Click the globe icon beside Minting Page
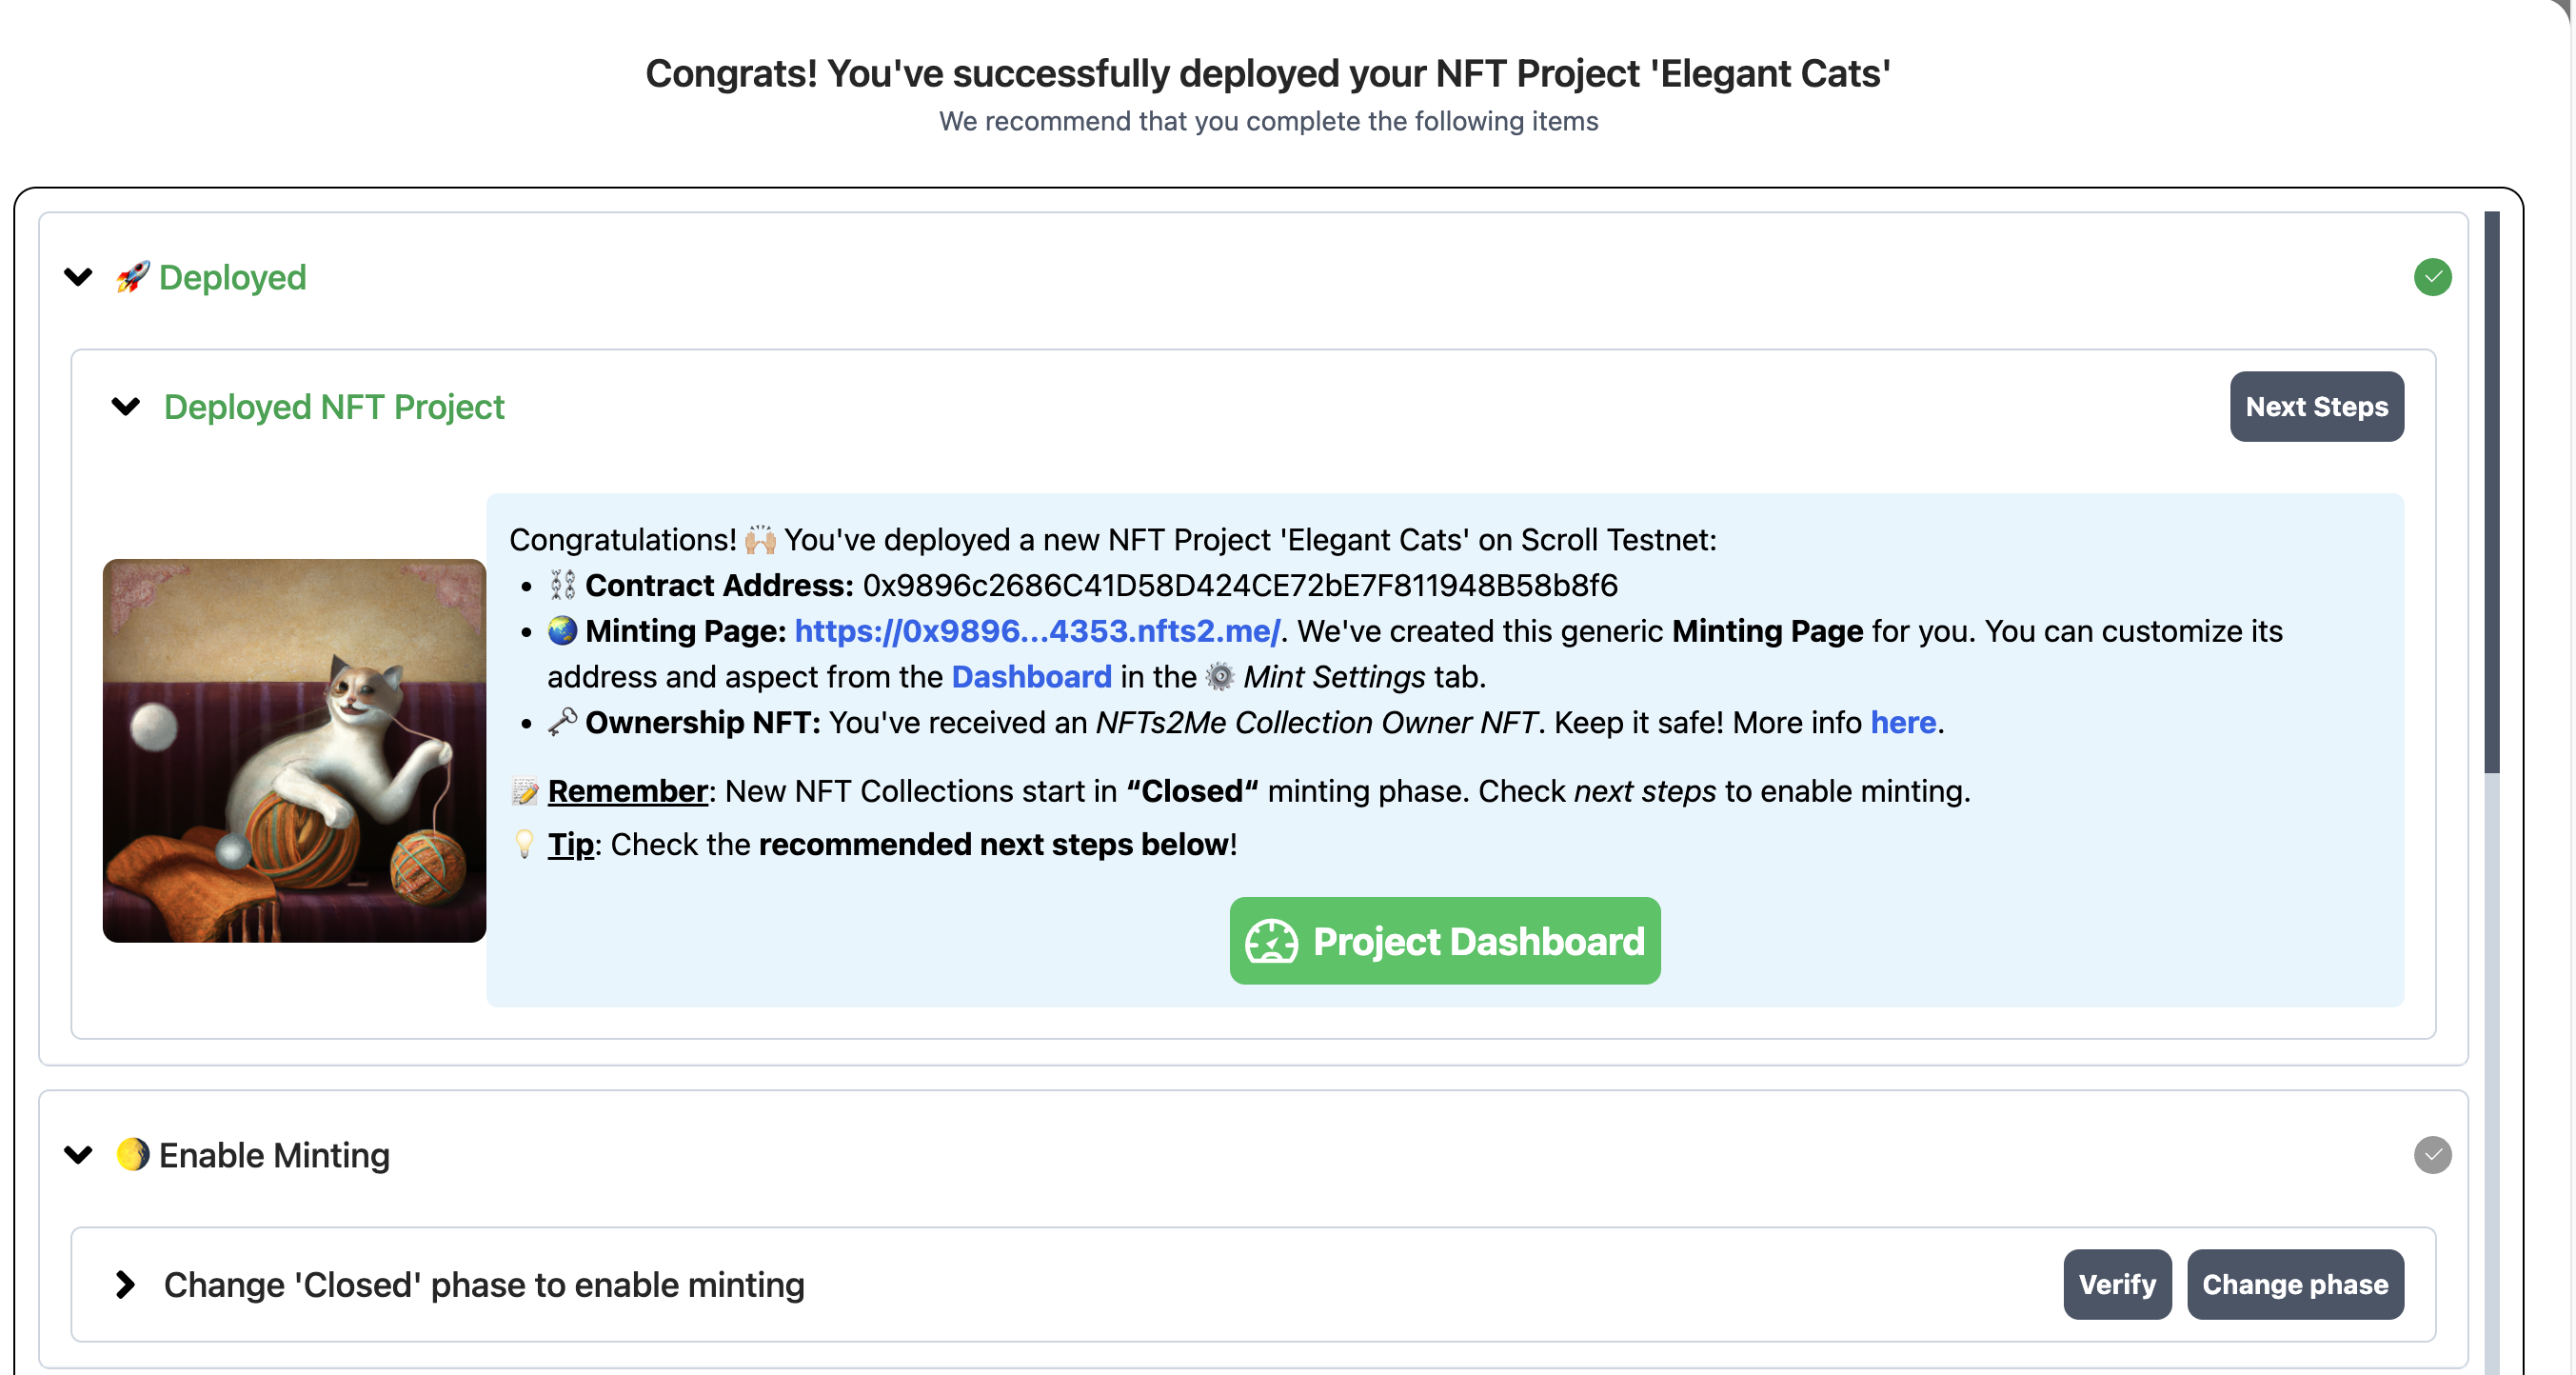Screen dimensions: 2576x1375 562,631
